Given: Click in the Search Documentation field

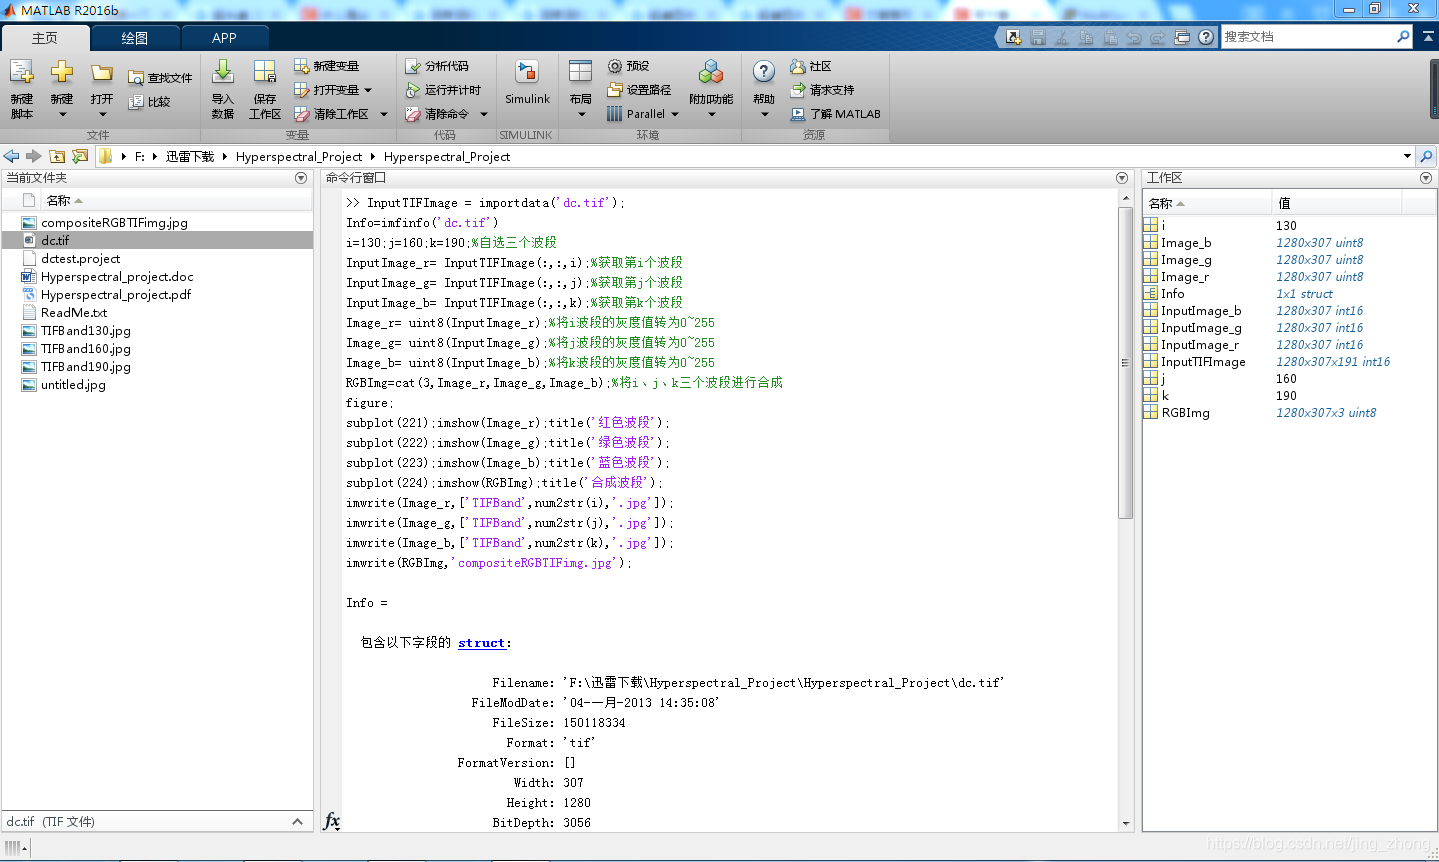Looking at the screenshot, I should click(1308, 37).
